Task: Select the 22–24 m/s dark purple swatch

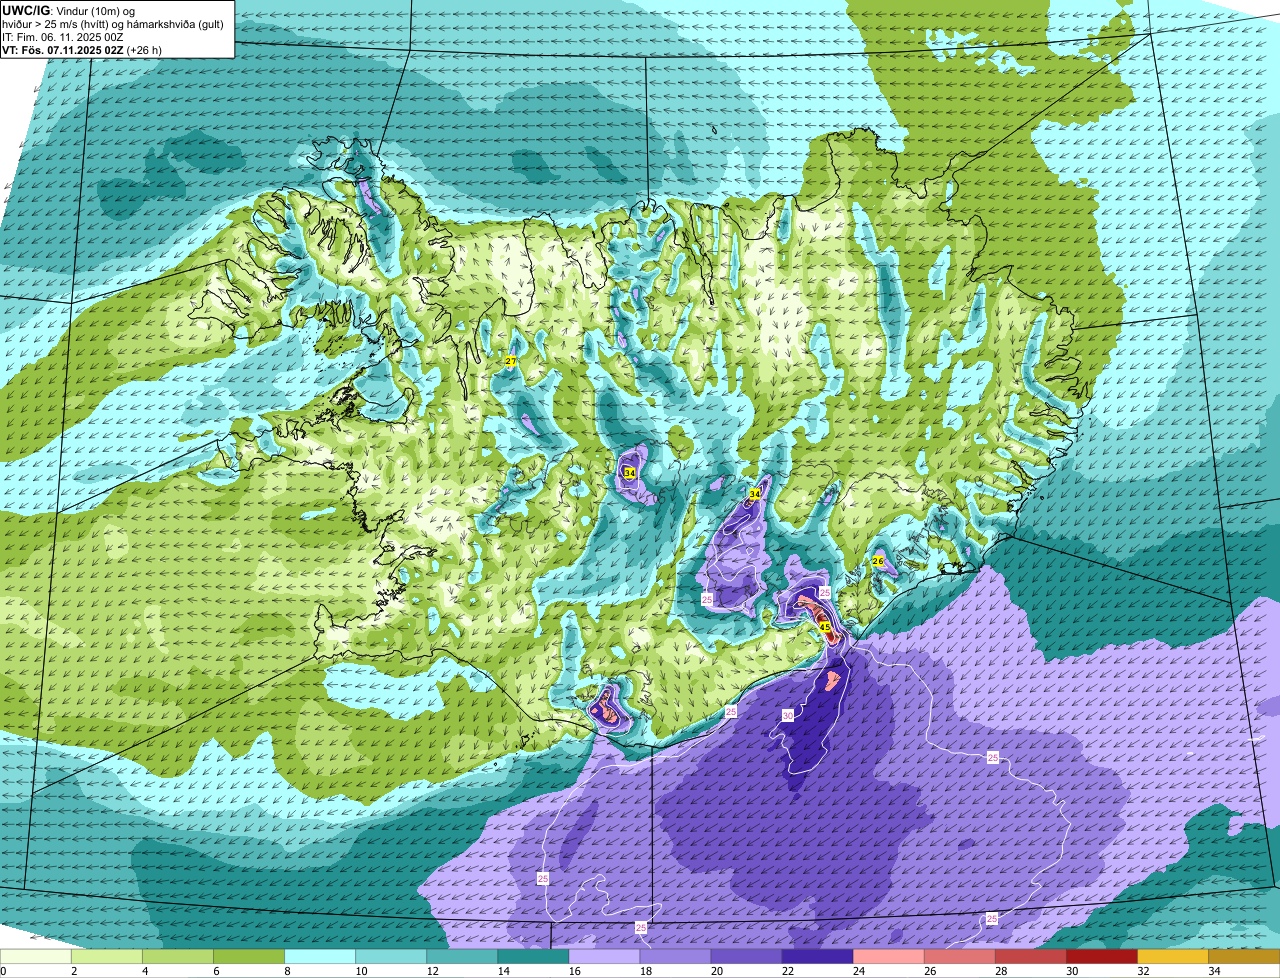Action: click(x=817, y=956)
